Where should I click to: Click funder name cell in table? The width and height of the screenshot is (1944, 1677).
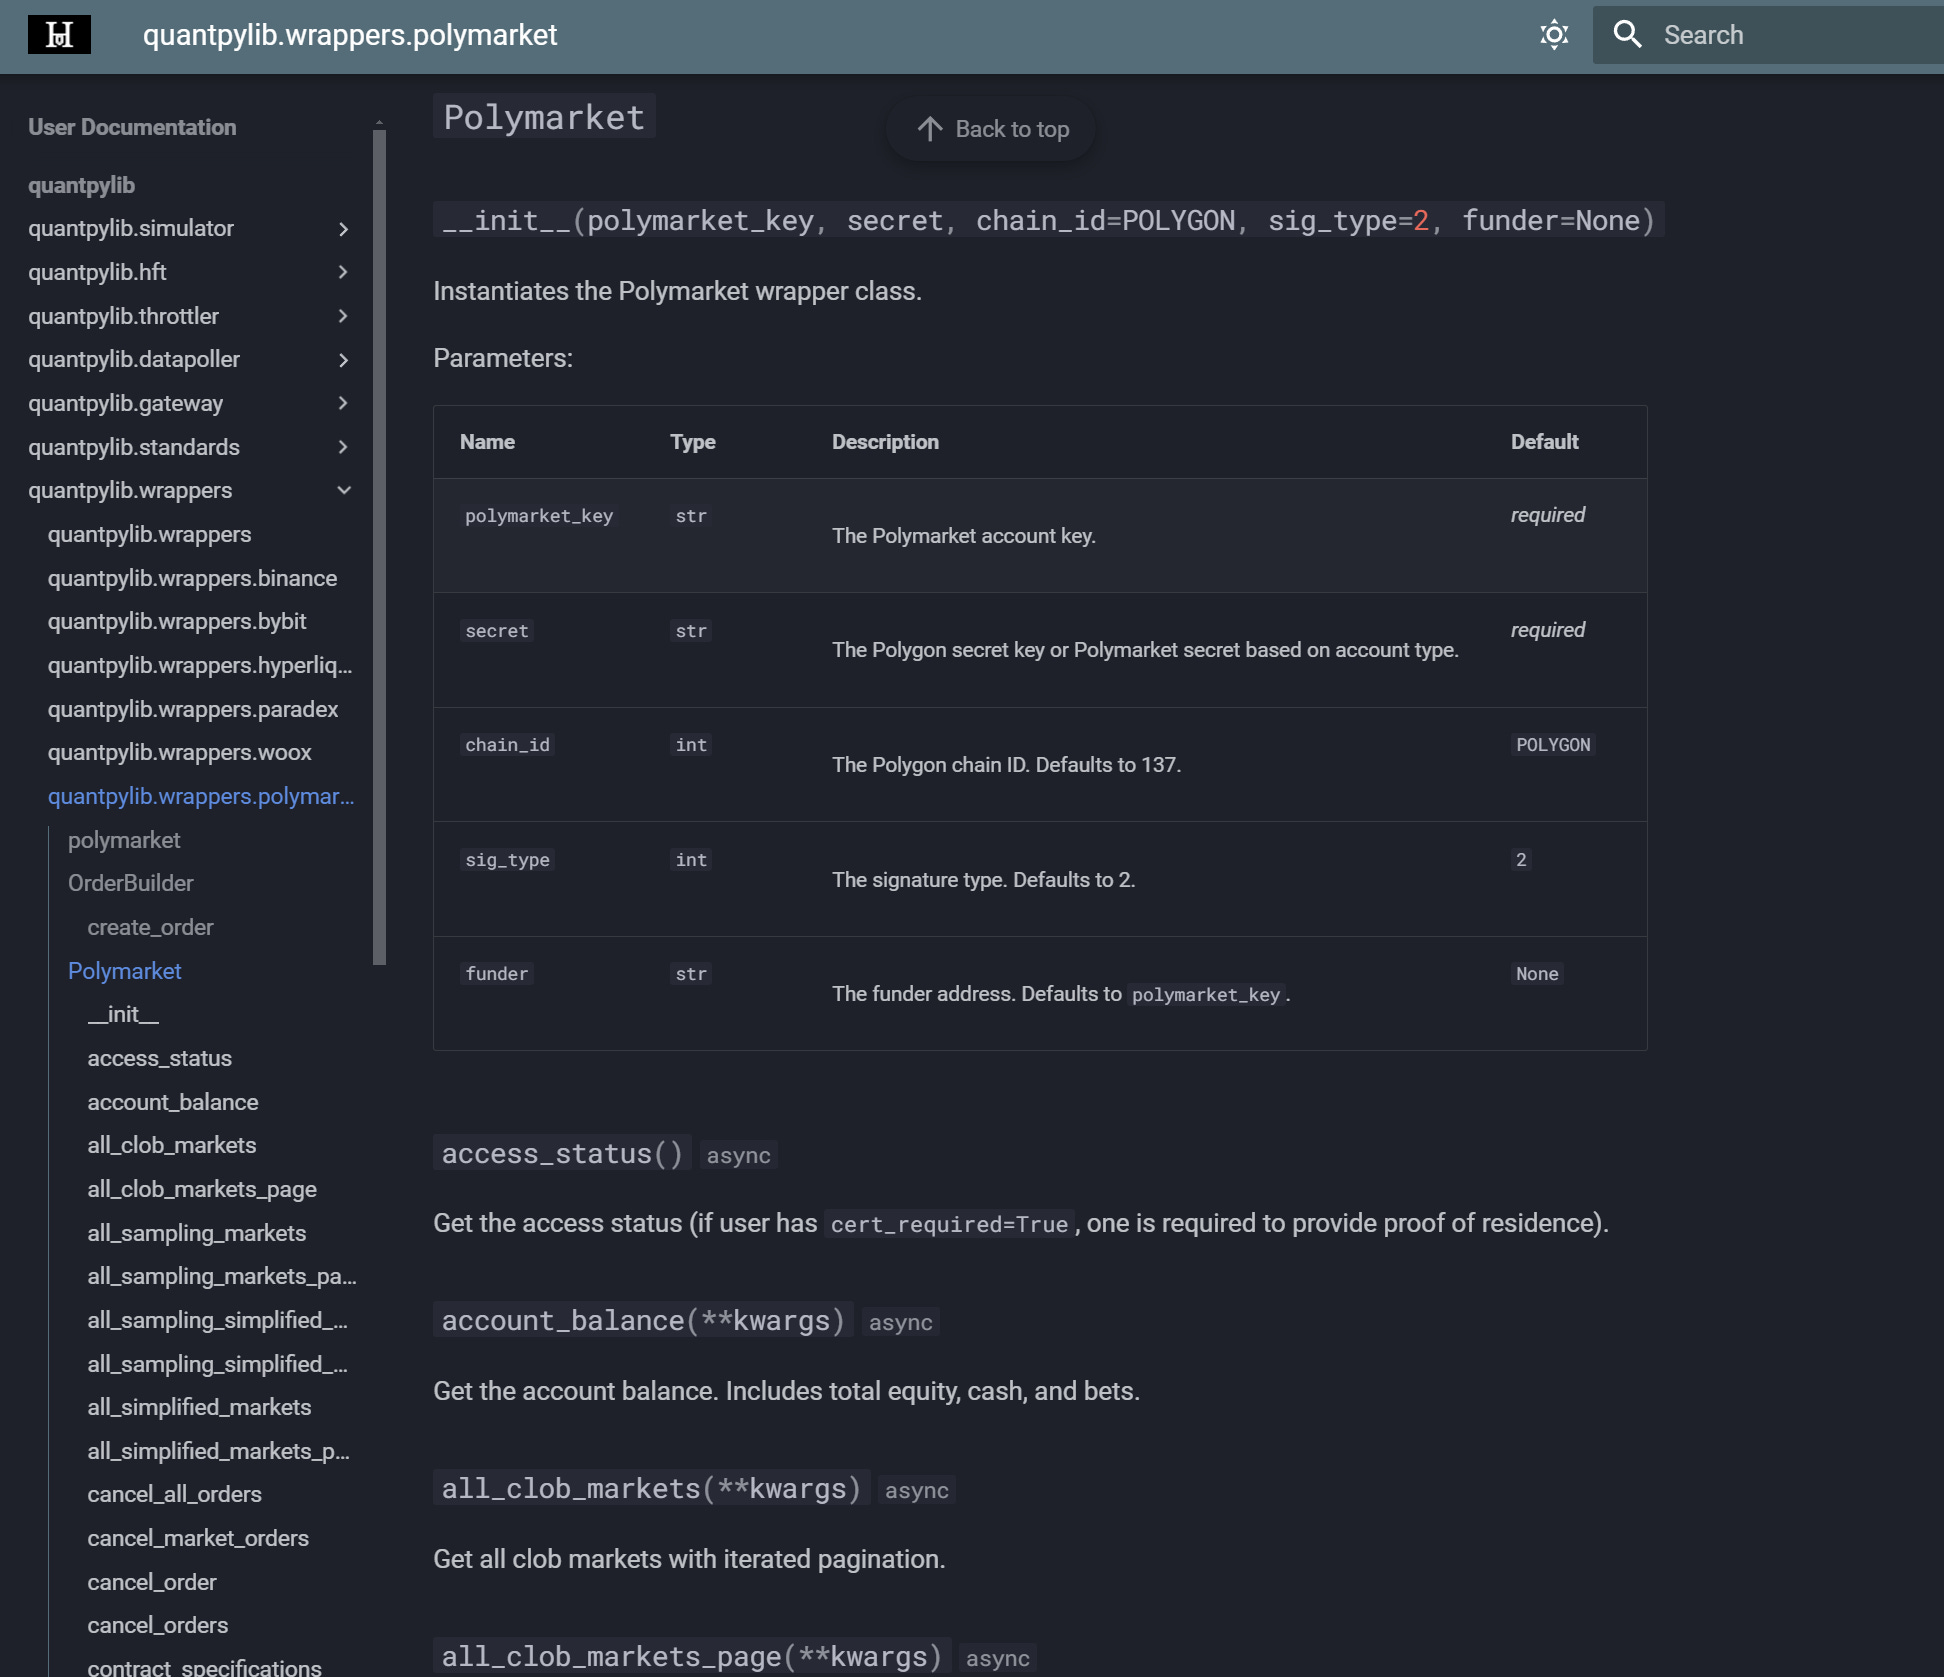497,974
